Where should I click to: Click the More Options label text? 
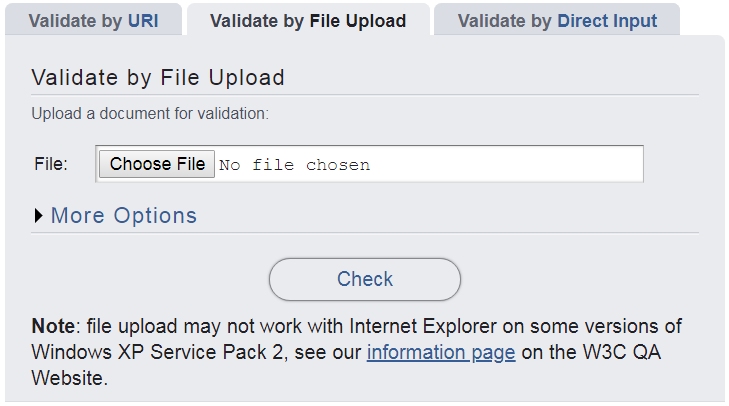(124, 216)
